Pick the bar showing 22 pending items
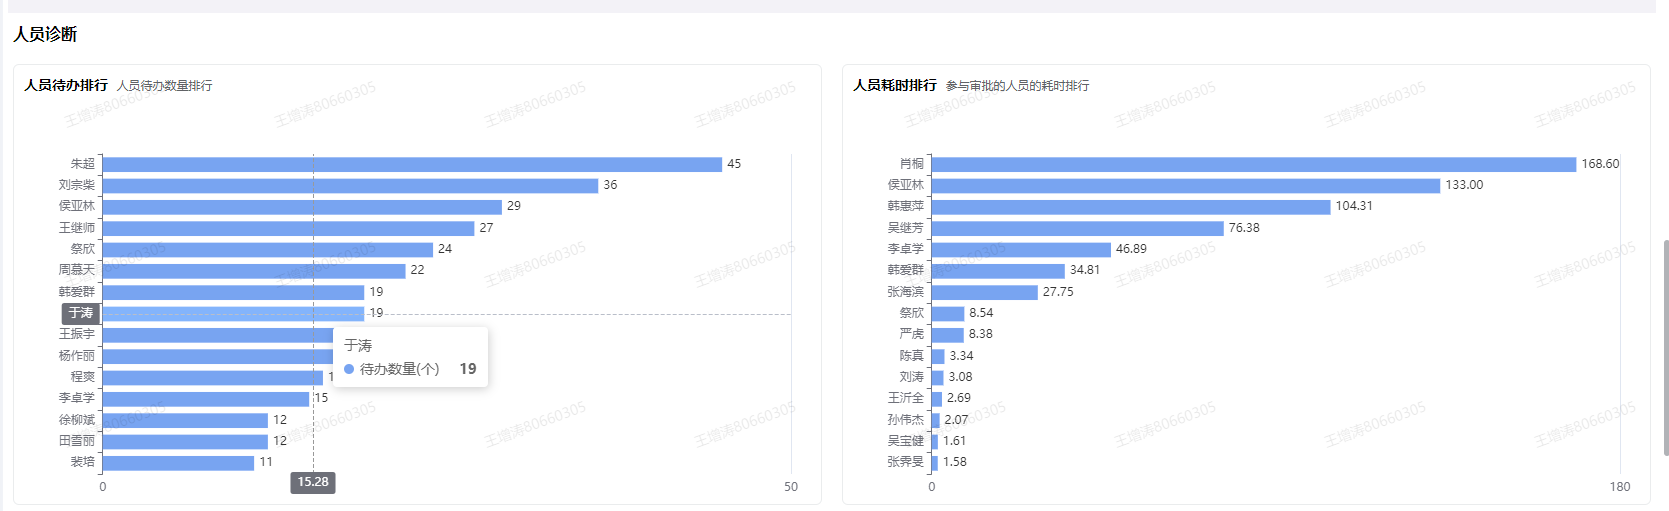This screenshot has width=1669, height=511. 253,271
